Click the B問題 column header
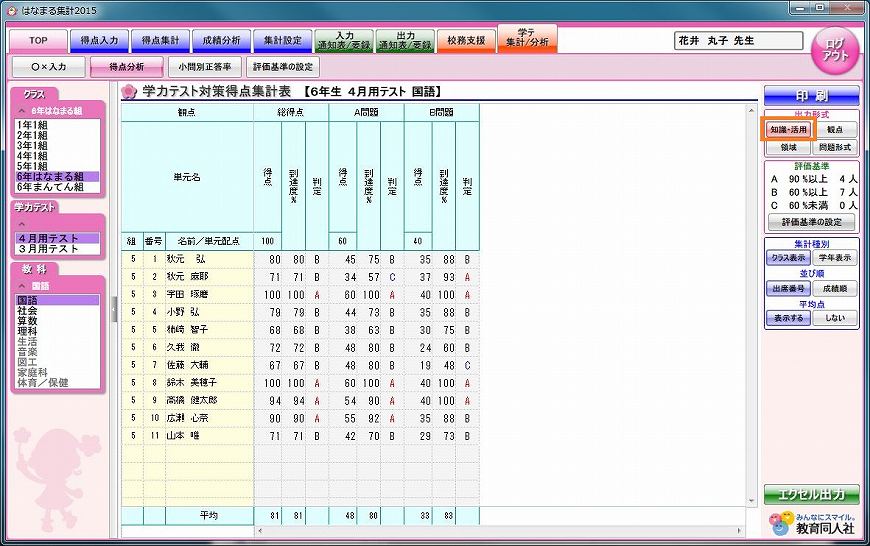The height and width of the screenshot is (546, 870). pyautogui.click(x=442, y=112)
